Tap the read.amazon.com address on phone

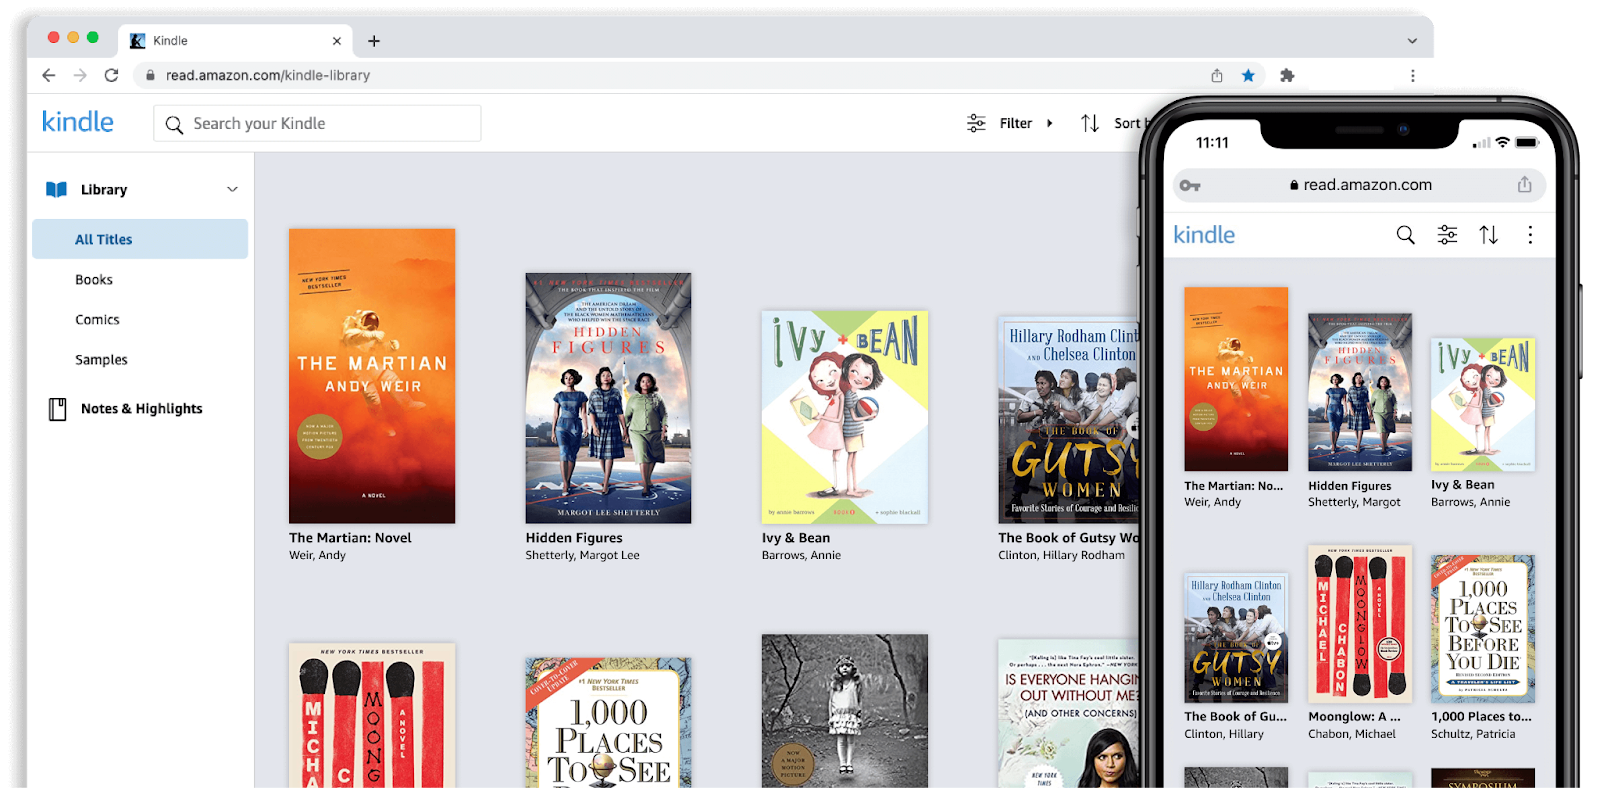pyautogui.click(x=1367, y=185)
